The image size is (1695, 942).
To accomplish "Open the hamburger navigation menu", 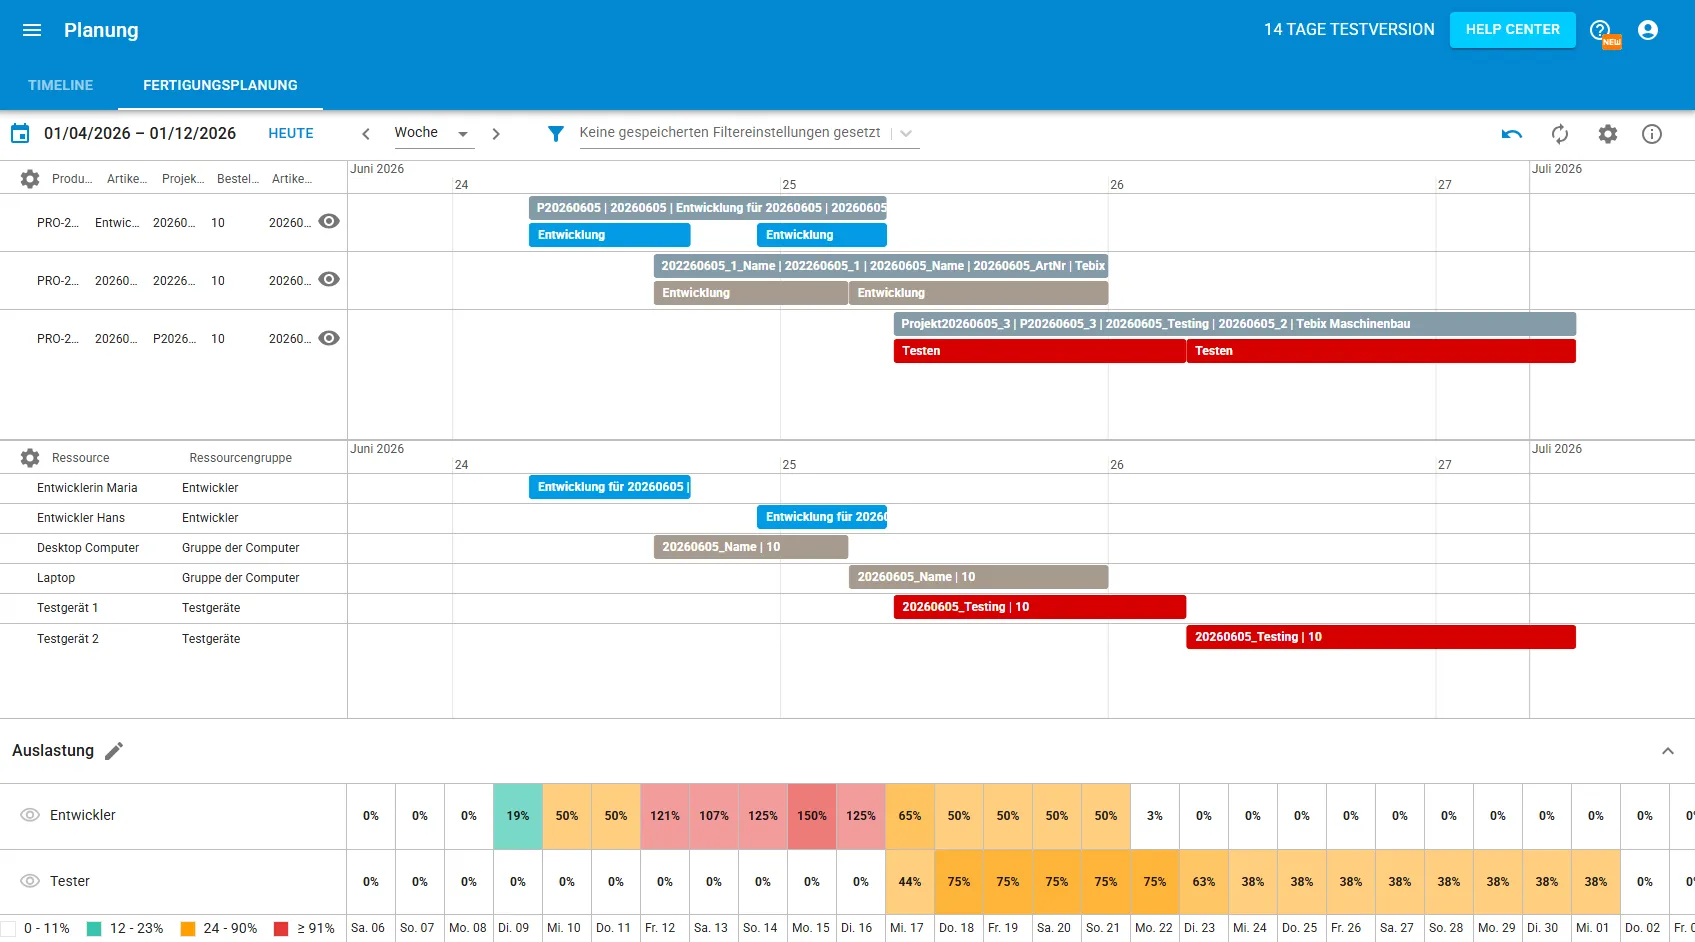I will click(32, 30).
